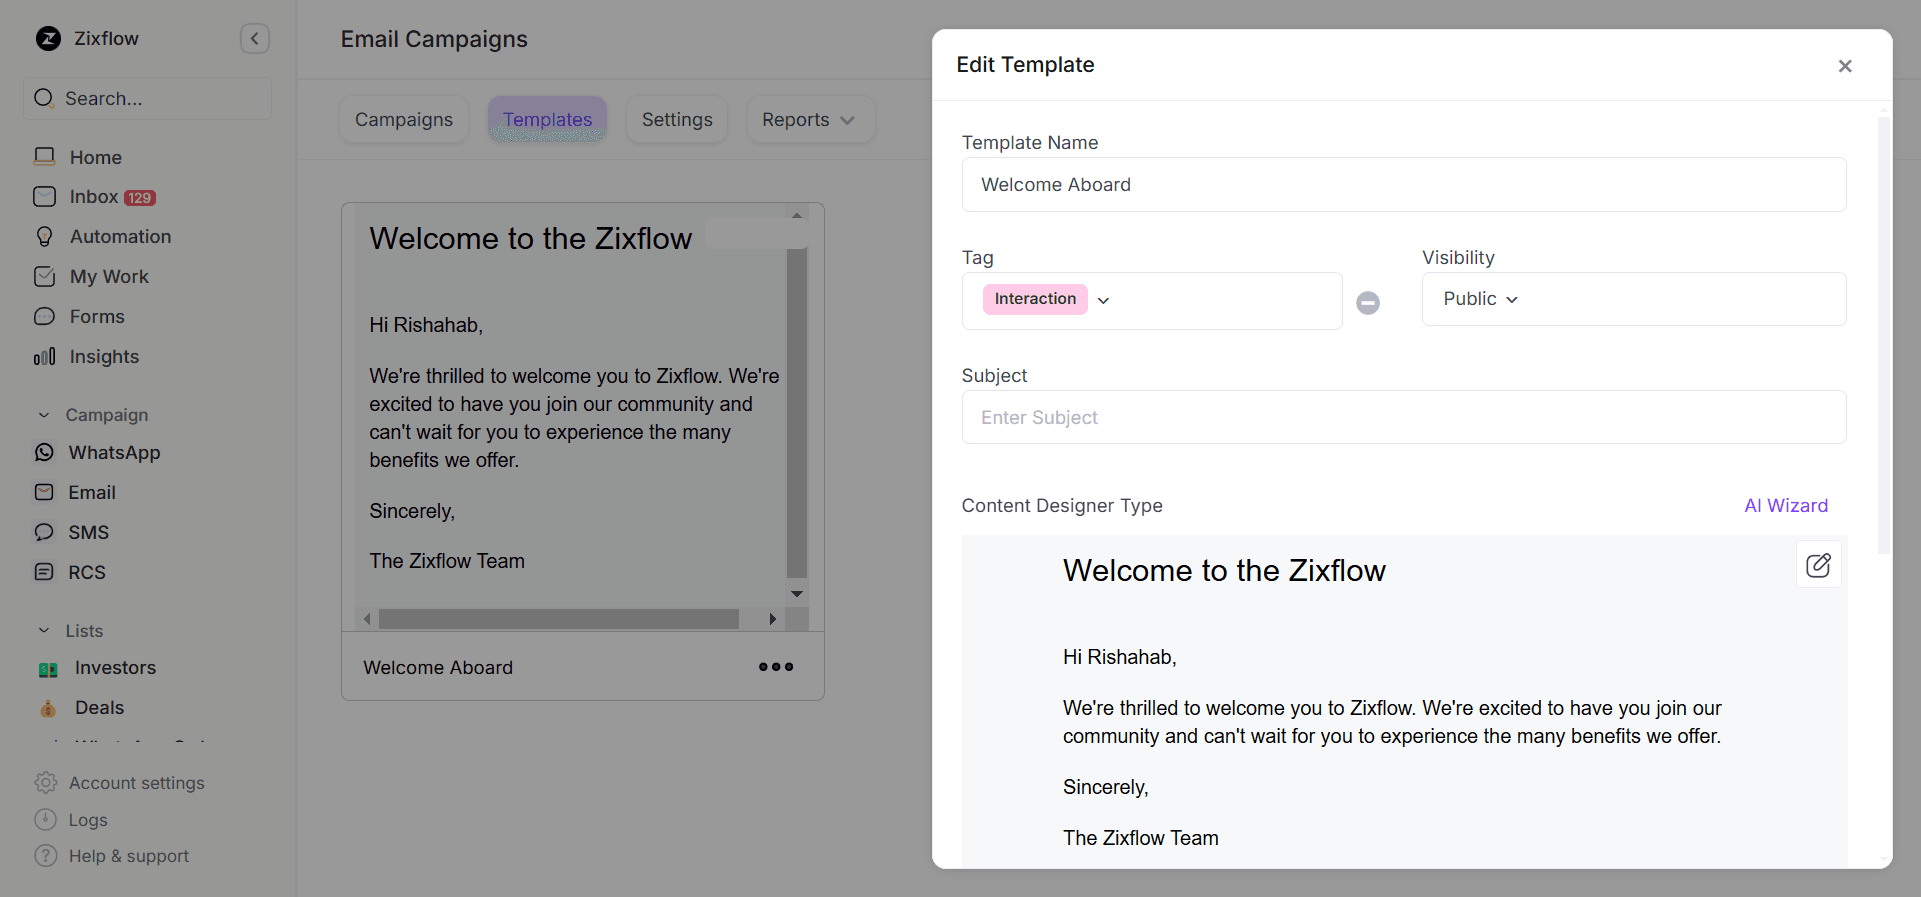1921x897 pixels.
Task: Expand the Visibility Public dropdown
Action: (1481, 299)
